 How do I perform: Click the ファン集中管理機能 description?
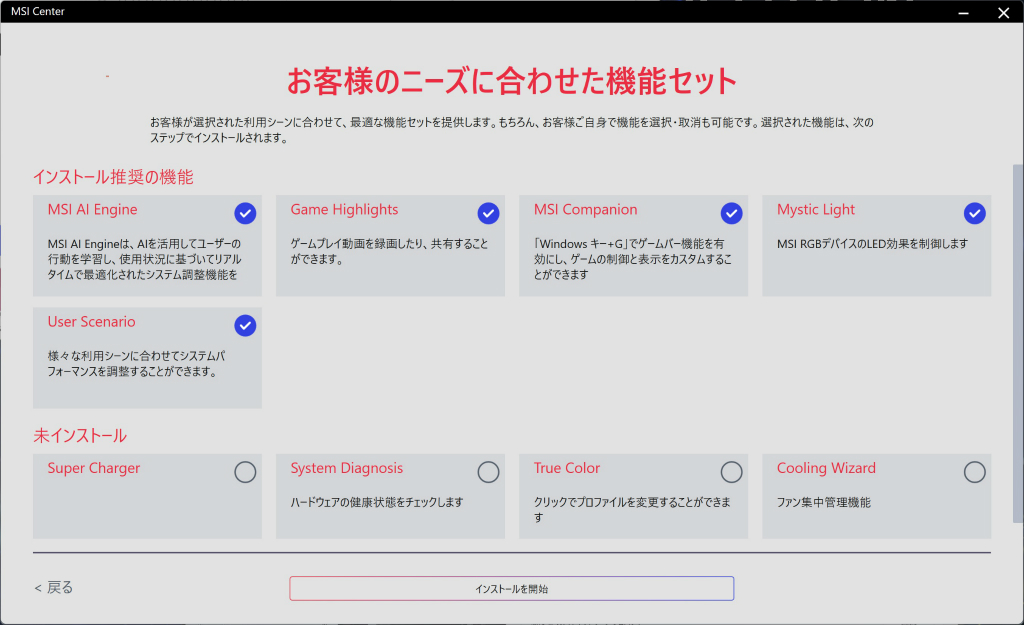pos(824,502)
